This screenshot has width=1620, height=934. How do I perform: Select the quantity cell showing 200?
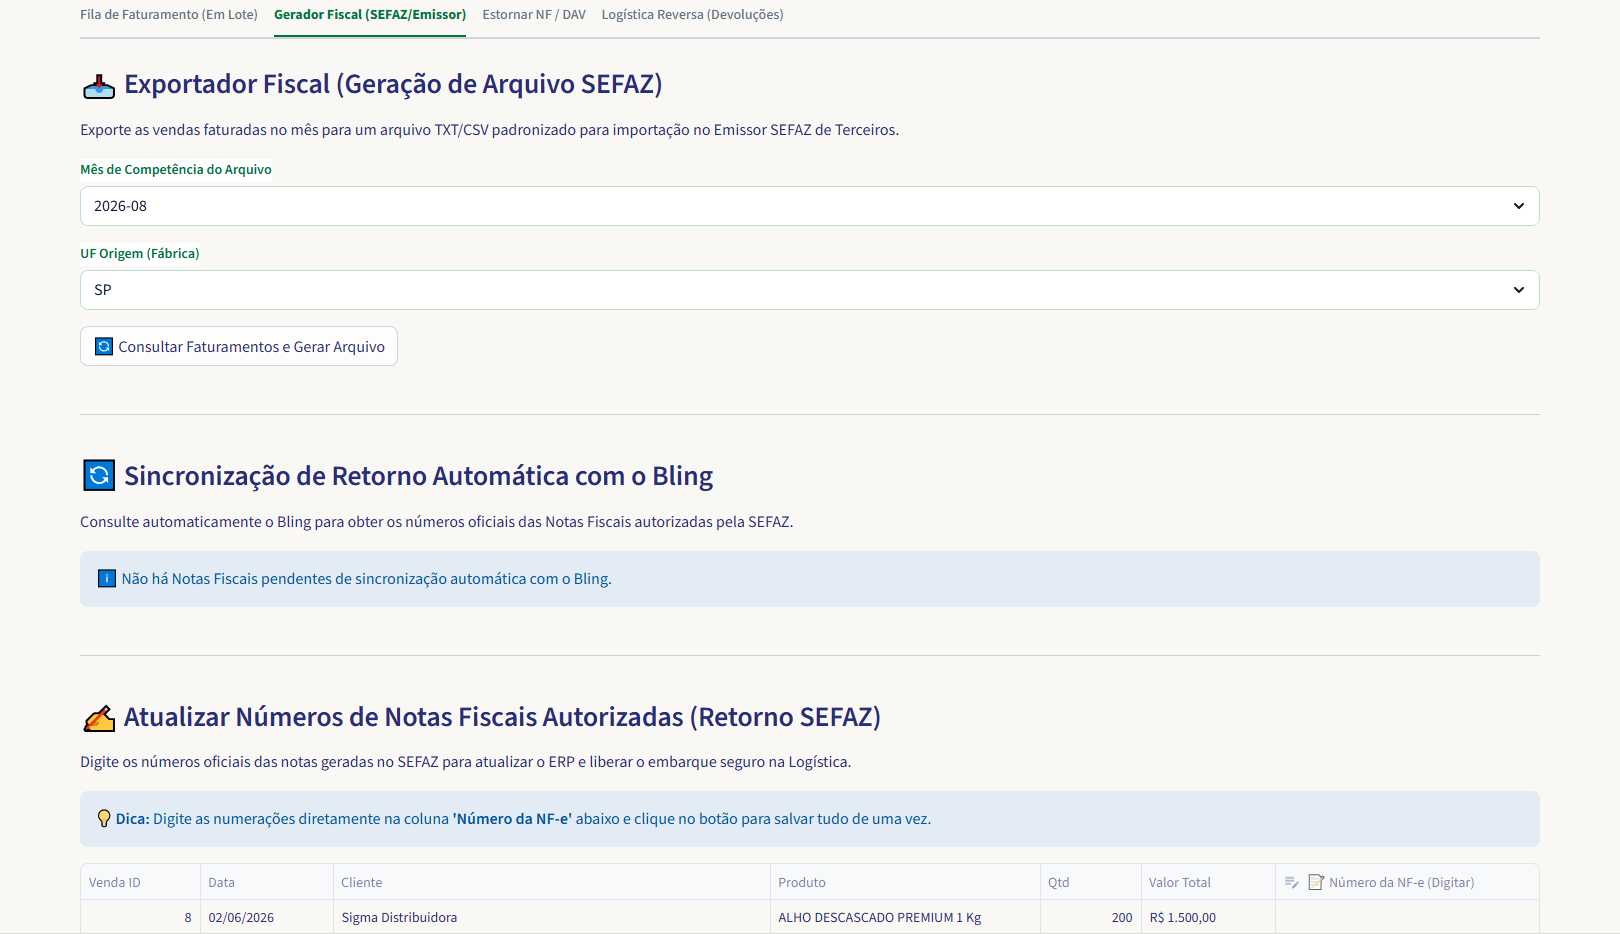1091,917
